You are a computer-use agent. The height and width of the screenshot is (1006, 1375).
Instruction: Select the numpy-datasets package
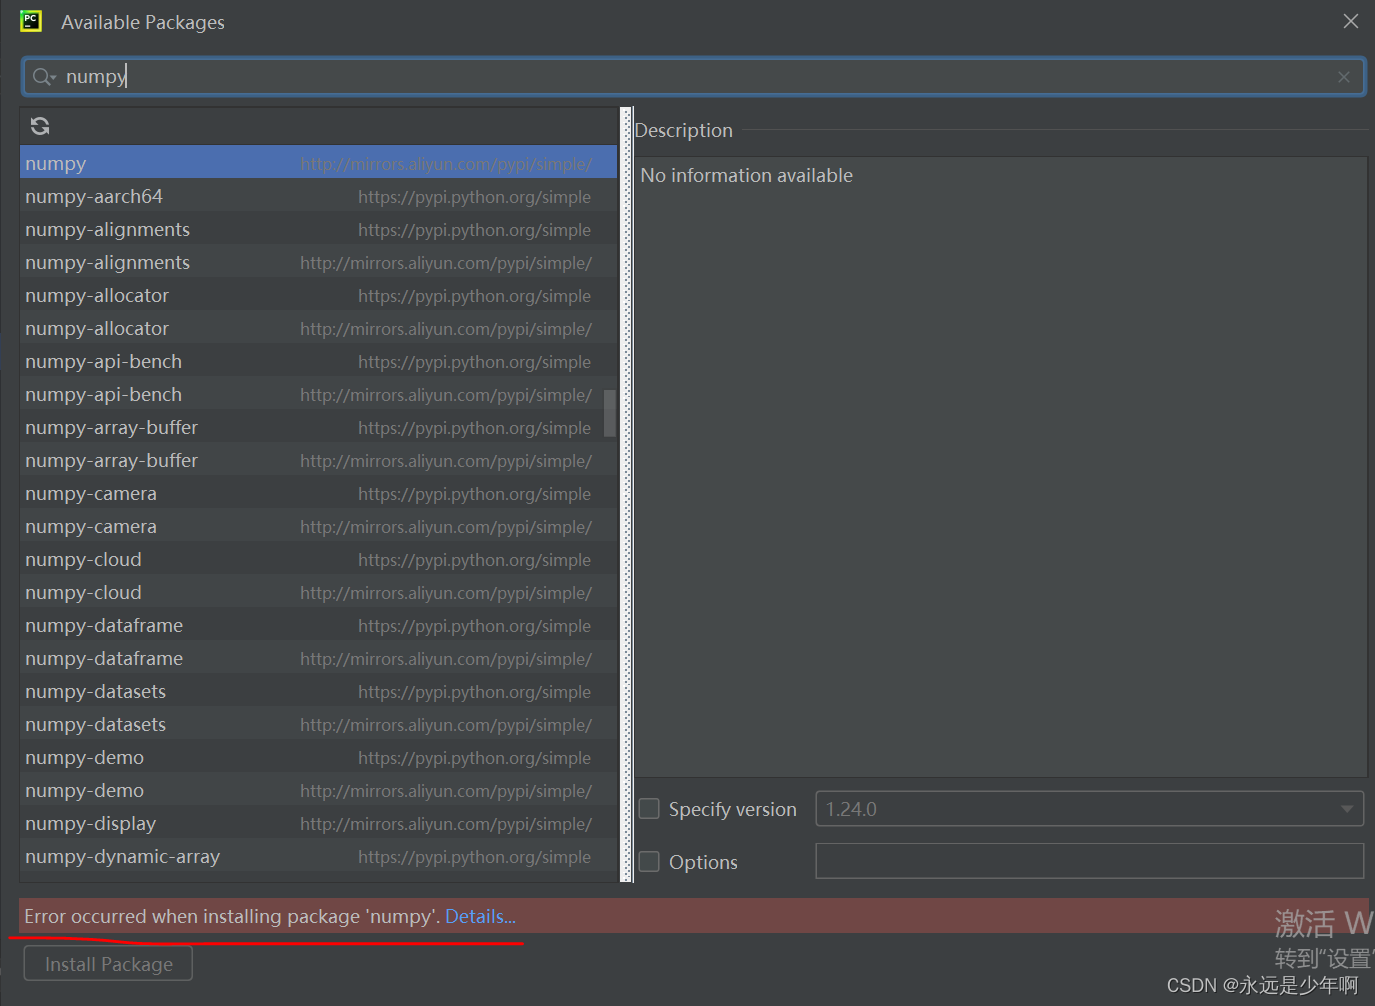[200, 691]
